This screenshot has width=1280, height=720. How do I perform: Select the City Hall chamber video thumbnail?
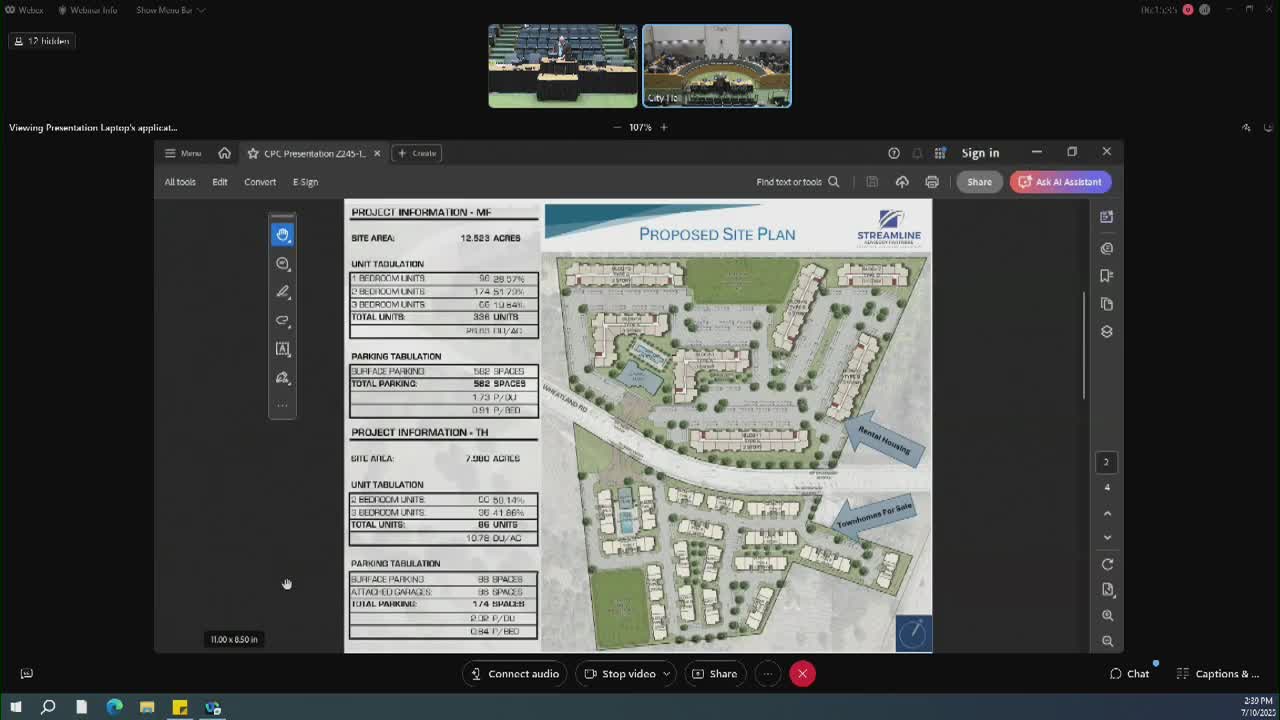point(717,66)
